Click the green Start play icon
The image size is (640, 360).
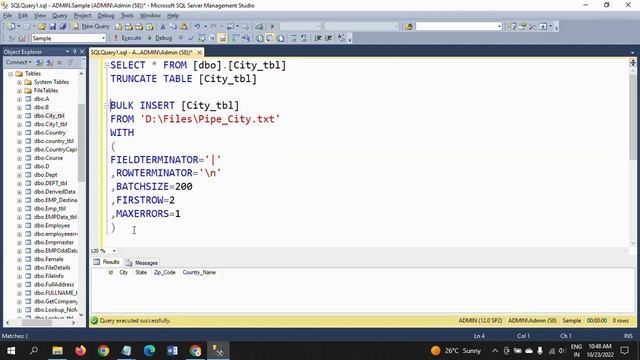pyautogui.click(x=273, y=26)
